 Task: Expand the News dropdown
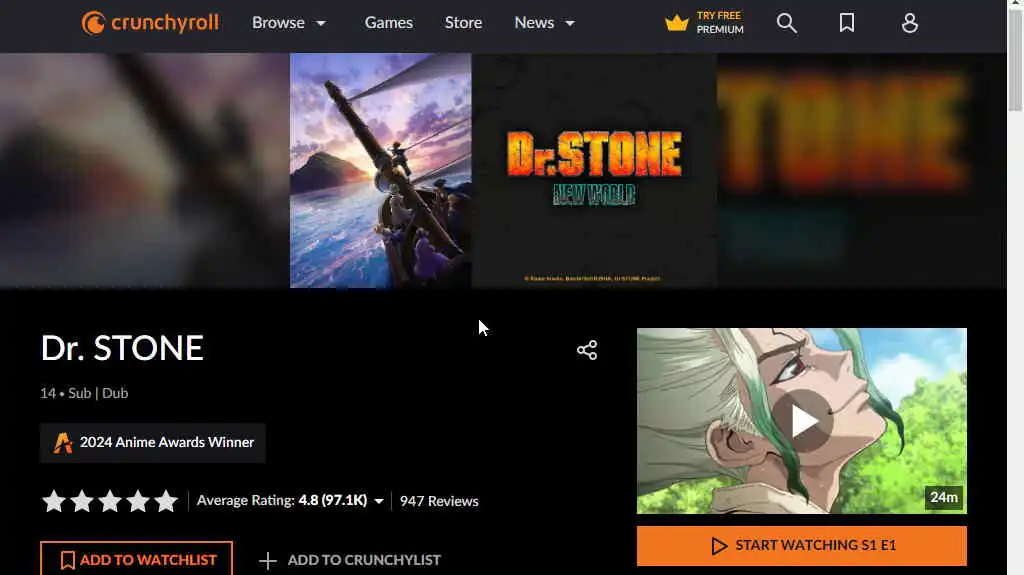tap(544, 23)
